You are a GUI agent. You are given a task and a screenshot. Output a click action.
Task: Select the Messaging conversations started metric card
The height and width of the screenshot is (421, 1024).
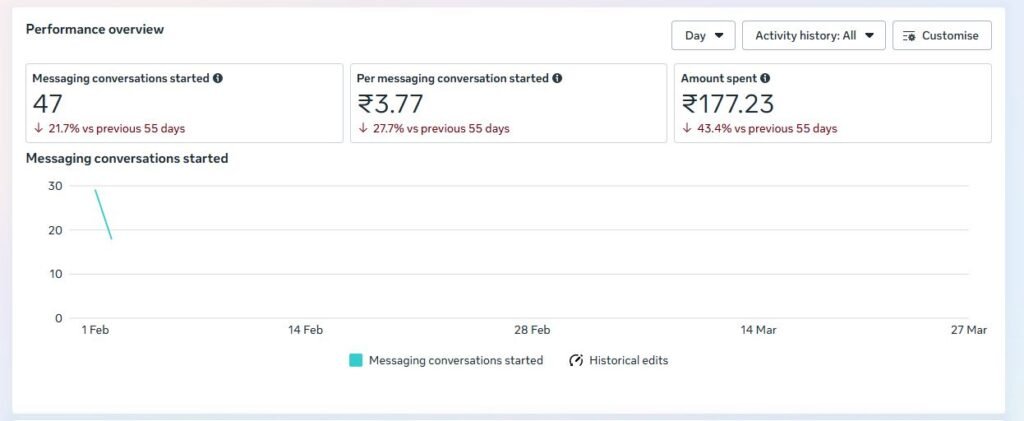pyautogui.click(x=184, y=103)
